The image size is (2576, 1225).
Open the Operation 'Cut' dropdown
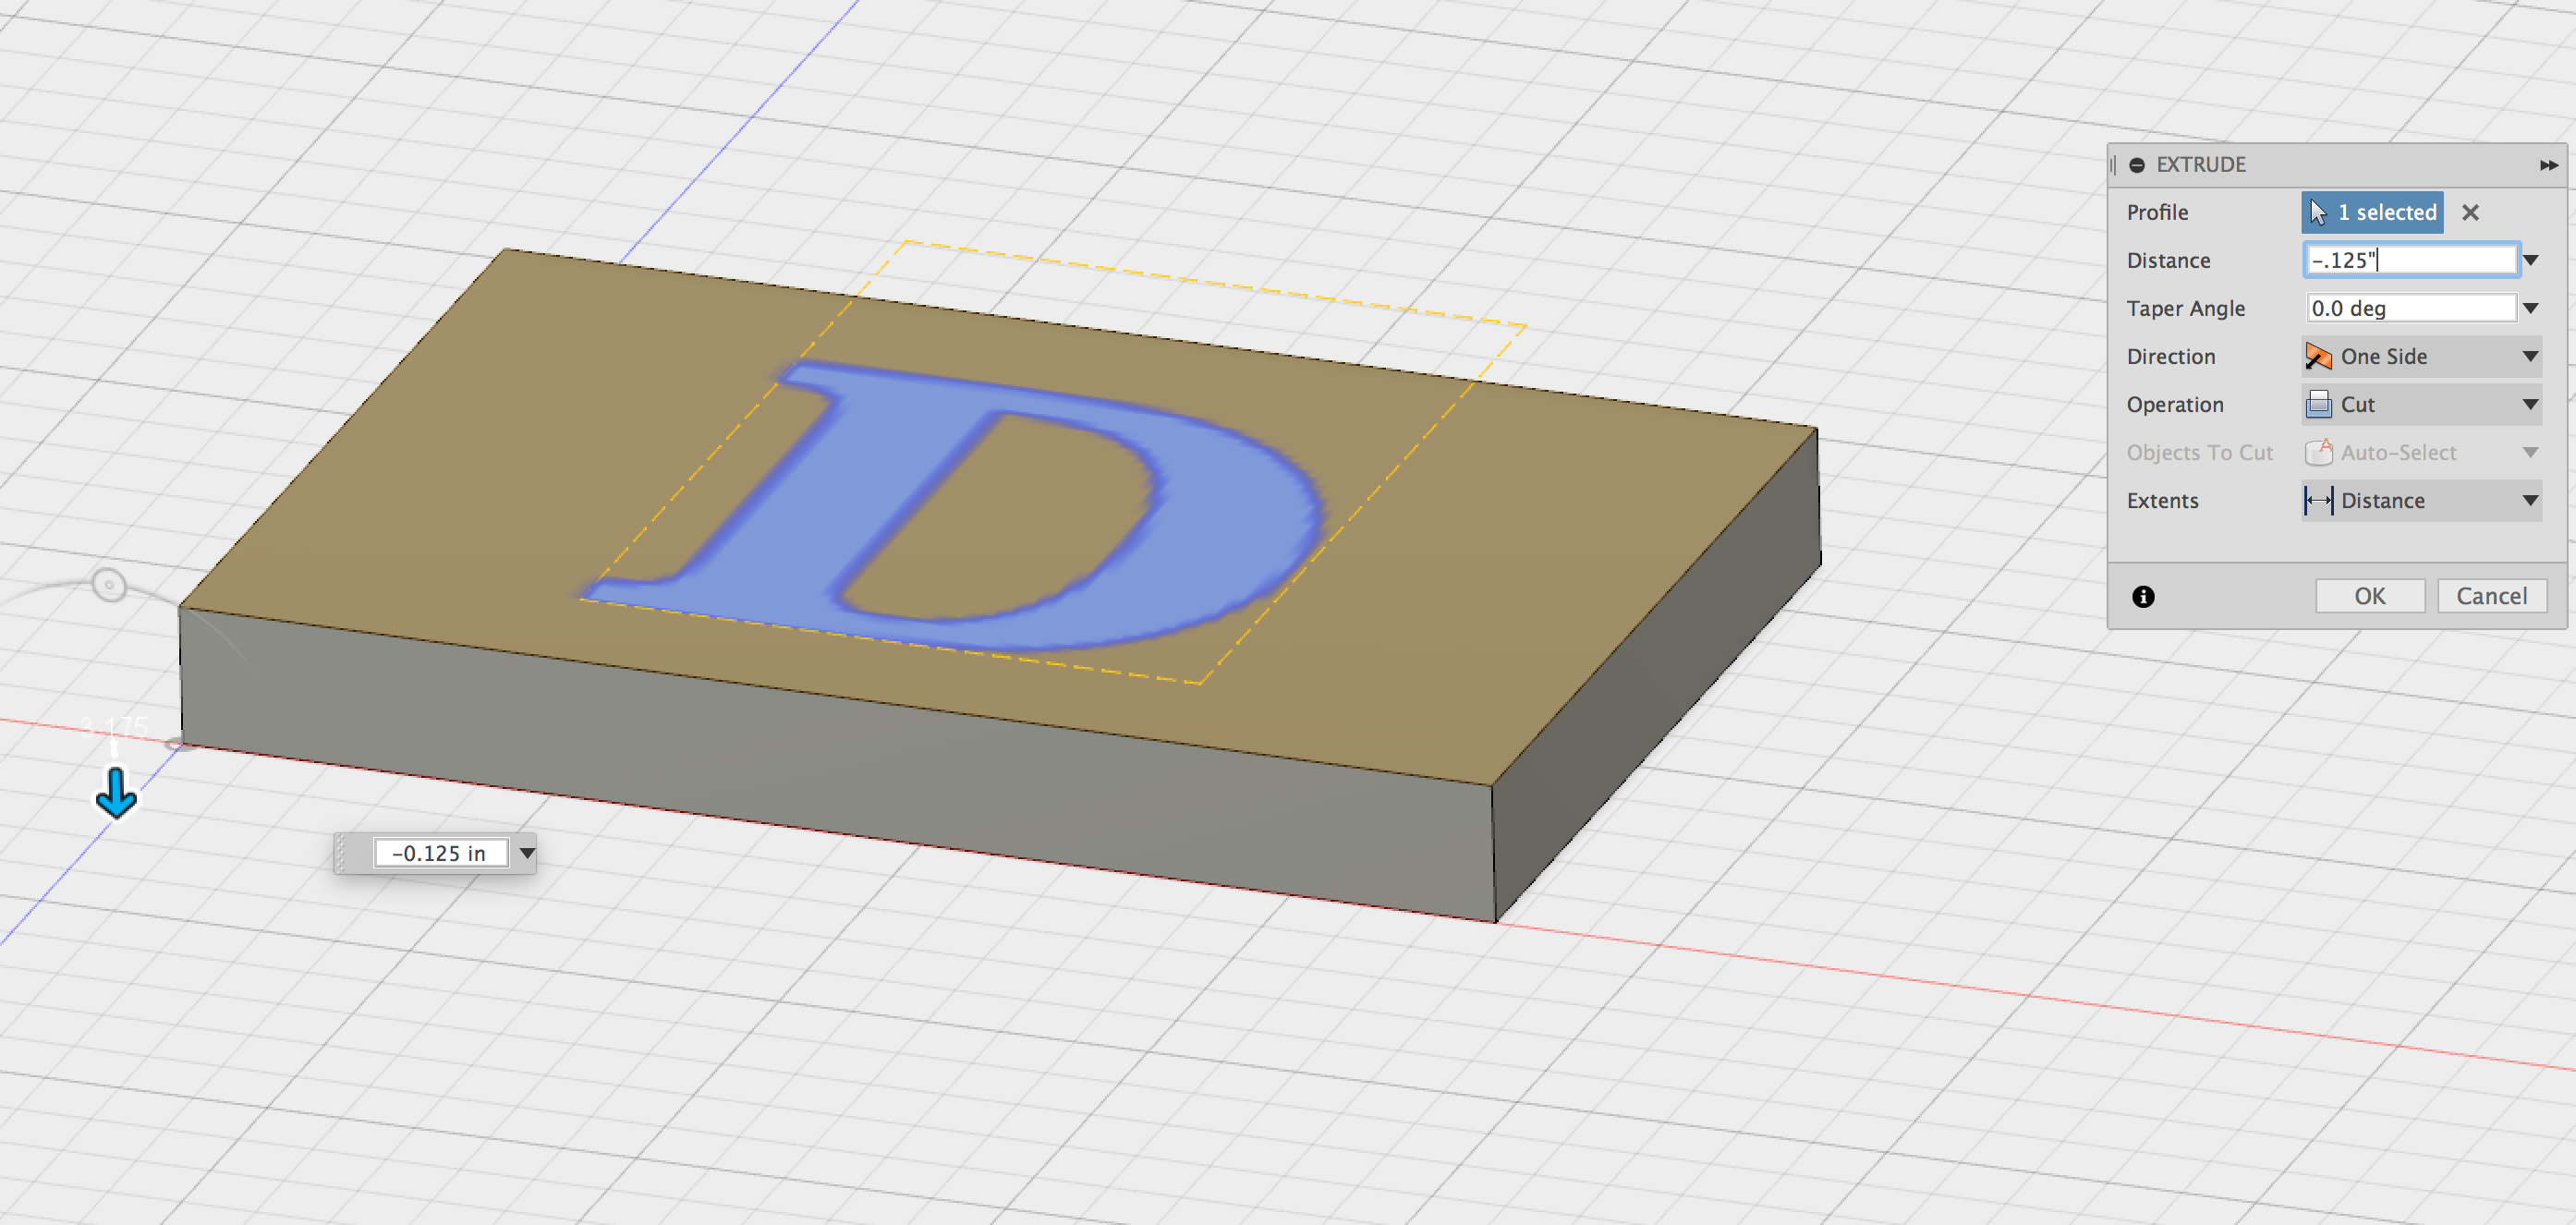pyautogui.click(x=2421, y=404)
